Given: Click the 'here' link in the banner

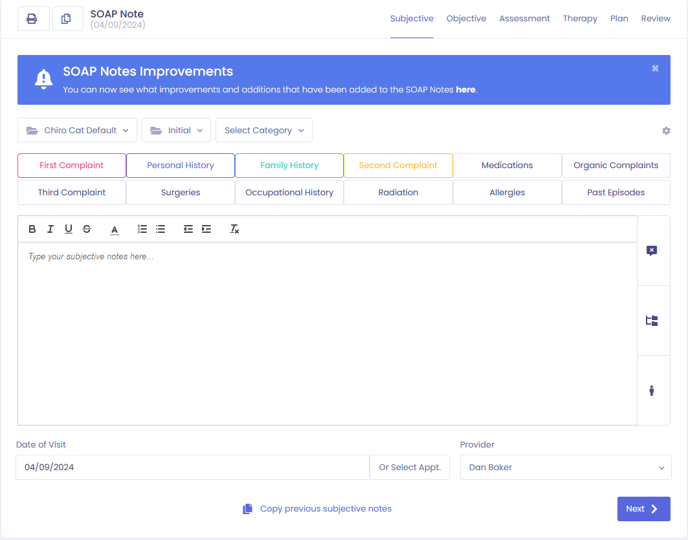Looking at the screenshot, I should coord(466,90).
